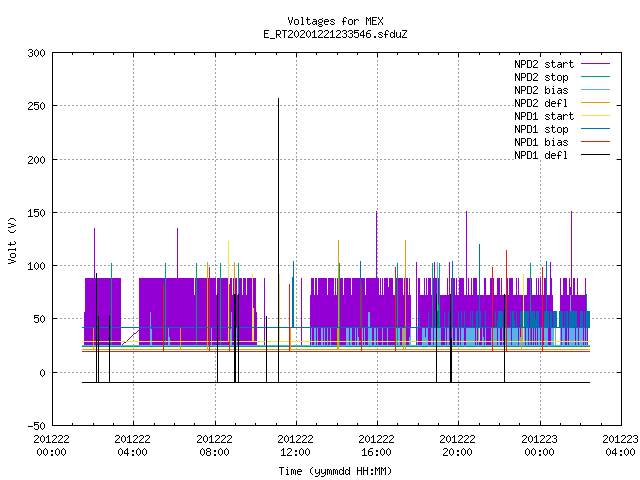Viewport: 640px width, 480px height.
Task: Select the 'NPD2 start' legend label
Action: coord(544,64)
